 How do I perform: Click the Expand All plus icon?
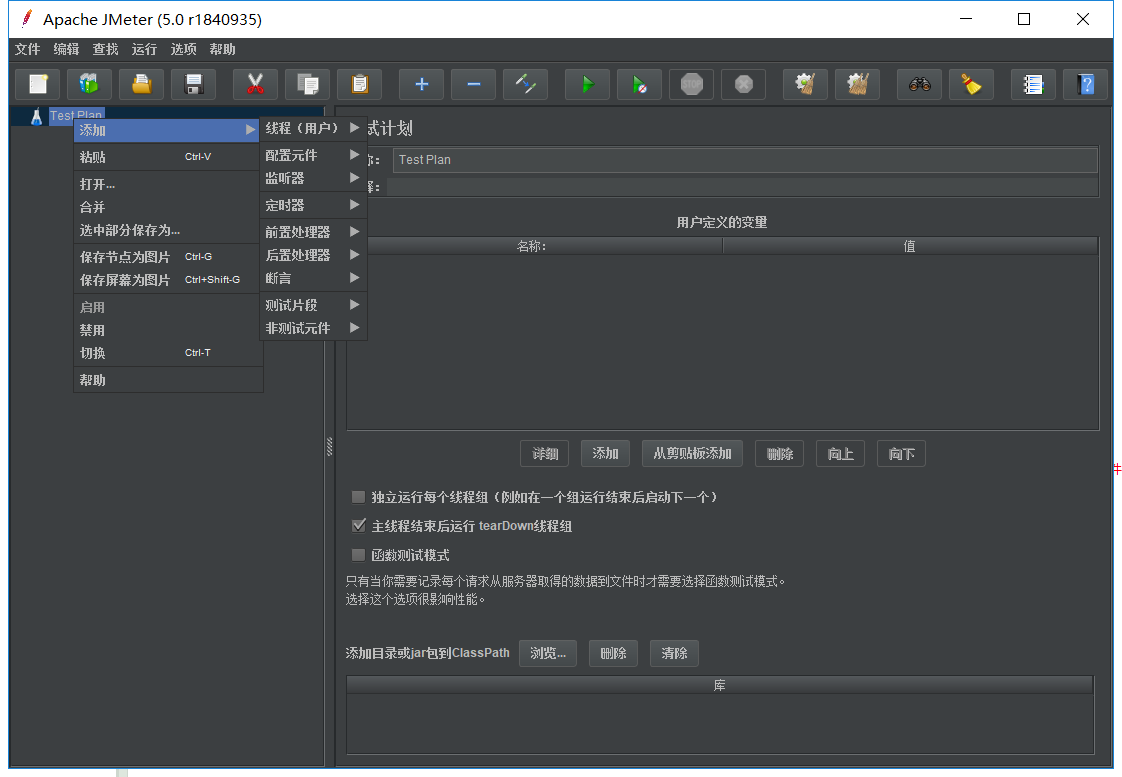pyautogui.click(x=421, y=84)
